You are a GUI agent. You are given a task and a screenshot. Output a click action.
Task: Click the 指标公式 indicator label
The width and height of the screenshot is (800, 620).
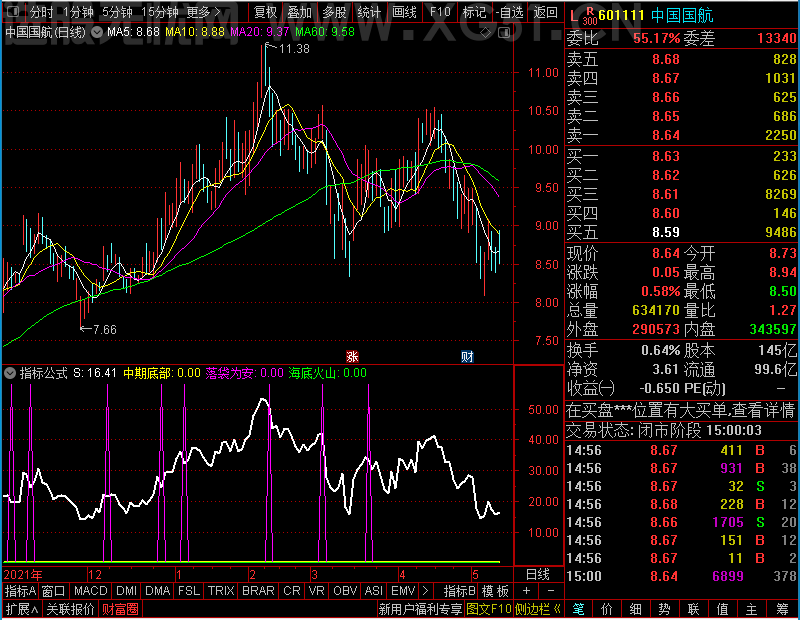(x=43, y=373)
